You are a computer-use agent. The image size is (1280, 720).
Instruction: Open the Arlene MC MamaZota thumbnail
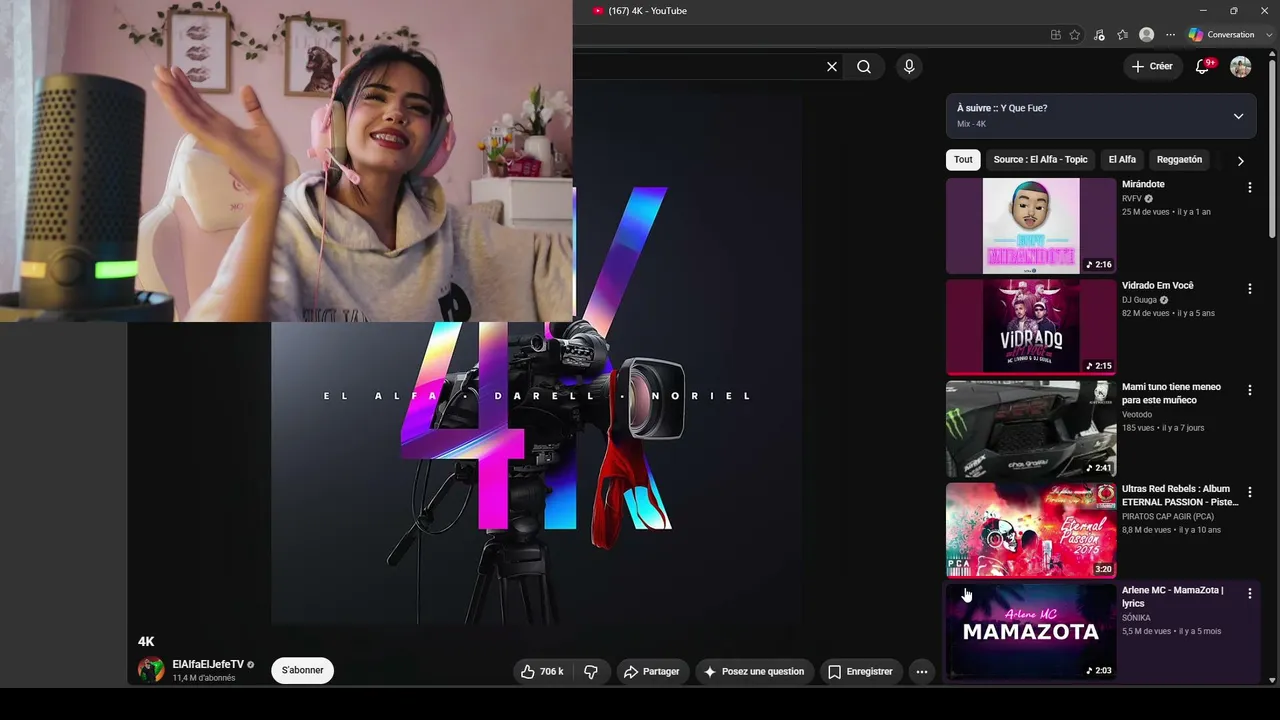click(x=1031, y=632)
